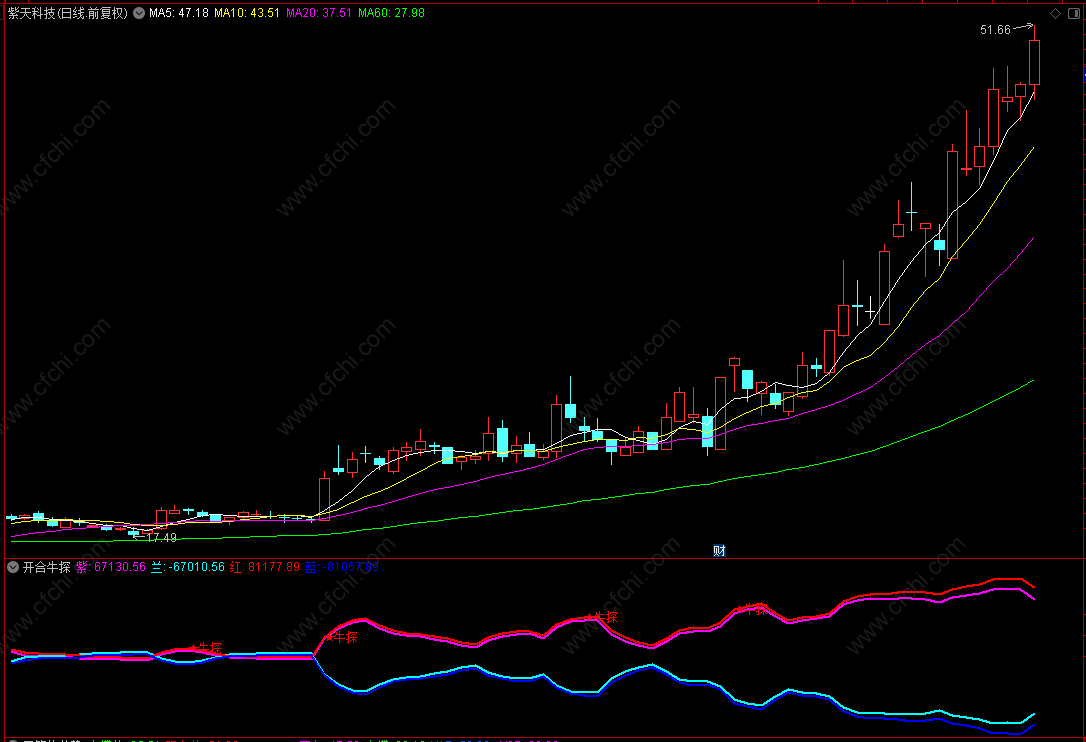Click the 17.49 low price label
1086x742 pixels.
(x=161, y=538)
